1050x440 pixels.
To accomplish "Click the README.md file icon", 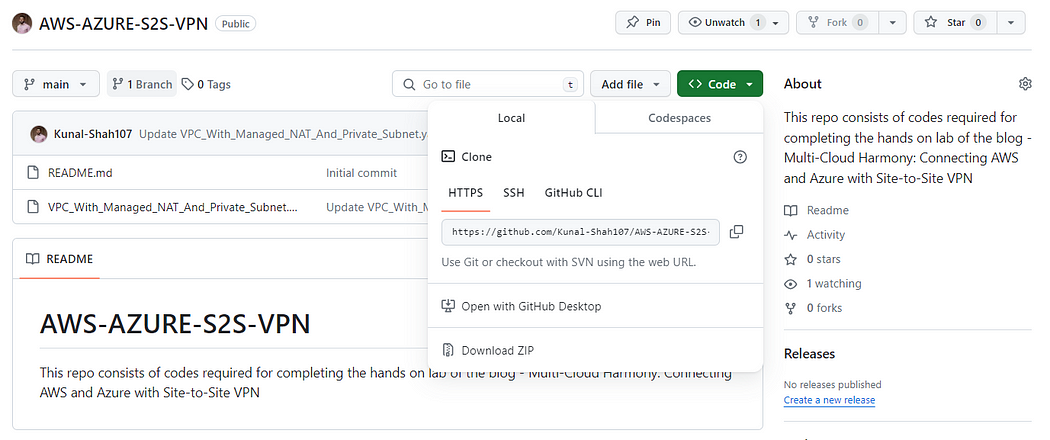I will pyautogui.click(x=32, y=173).
